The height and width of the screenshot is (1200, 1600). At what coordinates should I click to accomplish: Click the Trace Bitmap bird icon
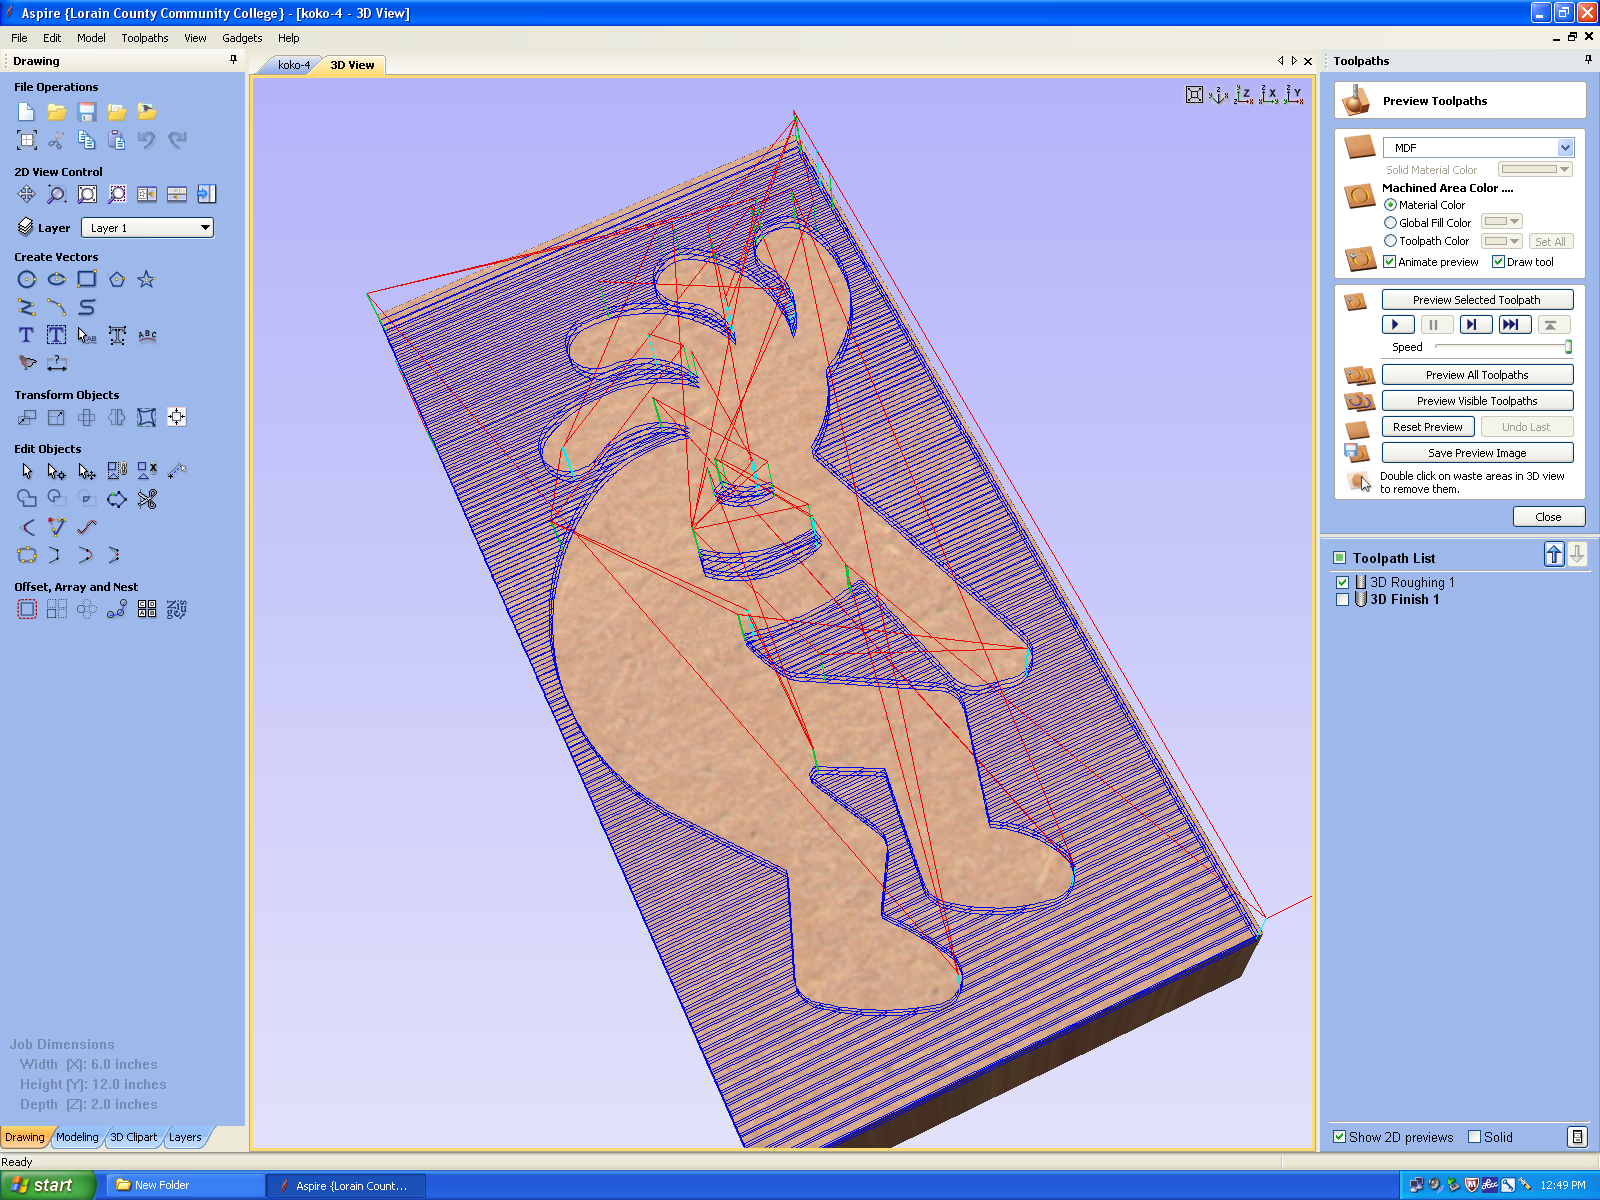click(x=27, y=362)
